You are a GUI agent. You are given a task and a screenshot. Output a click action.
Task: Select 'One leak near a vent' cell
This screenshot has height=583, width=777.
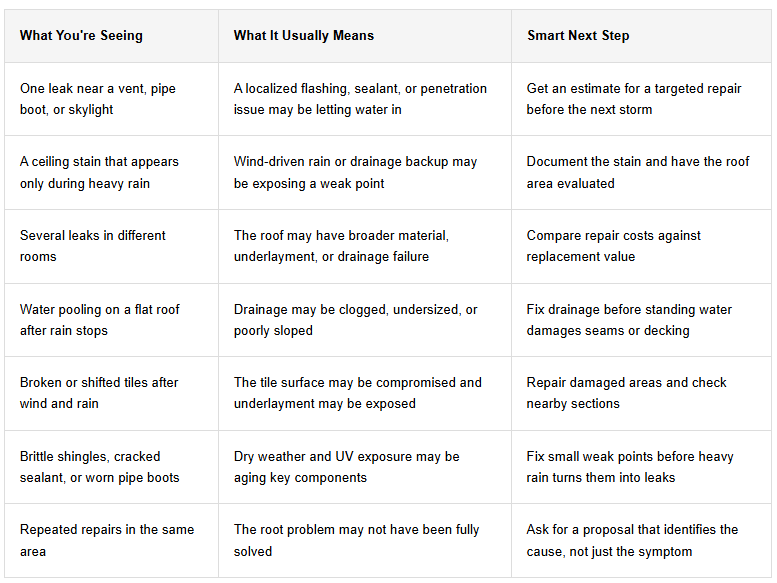click(x=111, y=99)
